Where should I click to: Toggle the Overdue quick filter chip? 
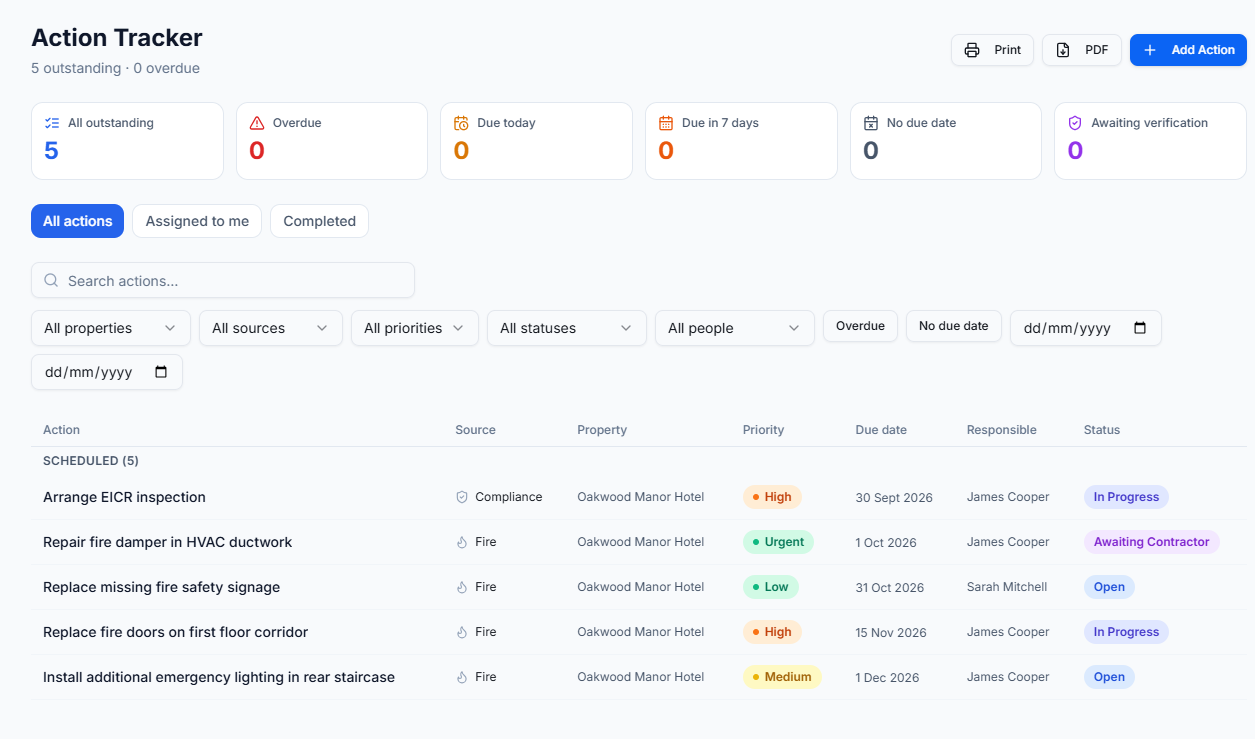coord(860,326)
